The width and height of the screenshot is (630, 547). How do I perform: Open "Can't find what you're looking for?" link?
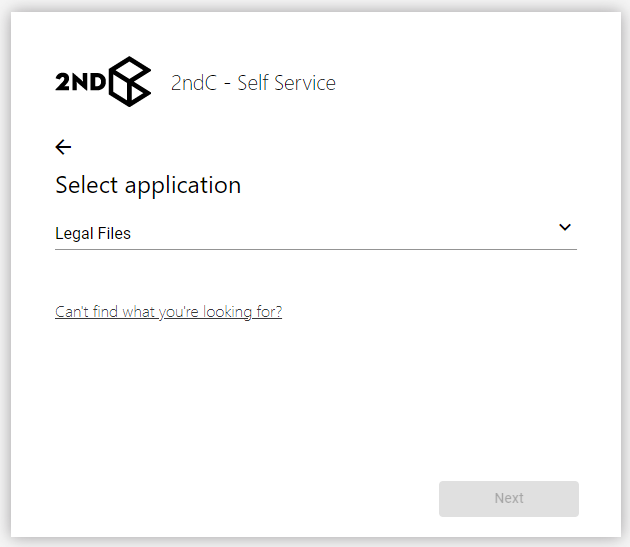point(168,312)
